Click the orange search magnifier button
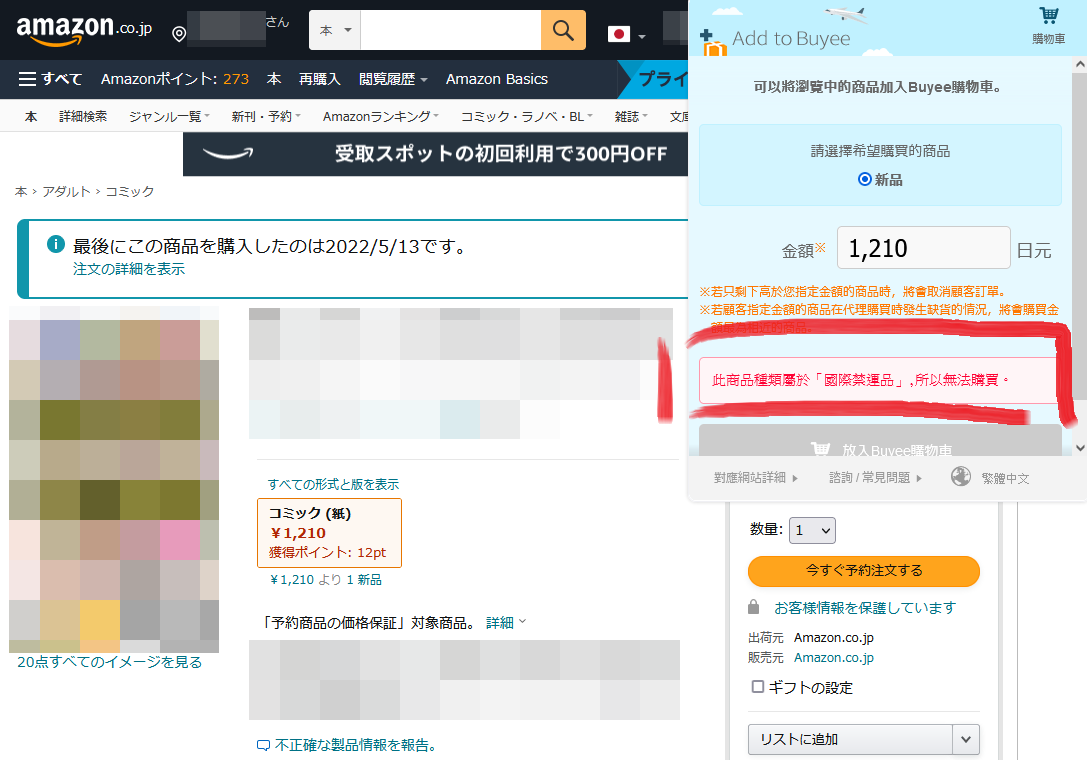 [563, 31]
